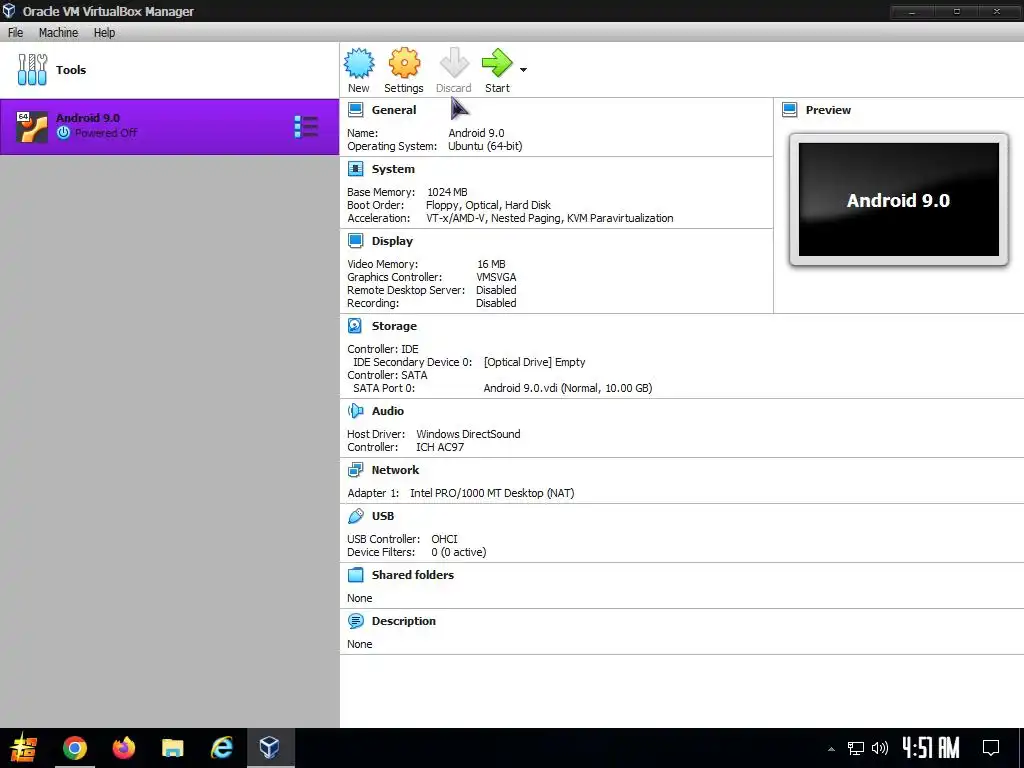Click the VirtualBox window title bar icon
The height and width of the screenshot is (768, 1024).
tap(9, 10)
